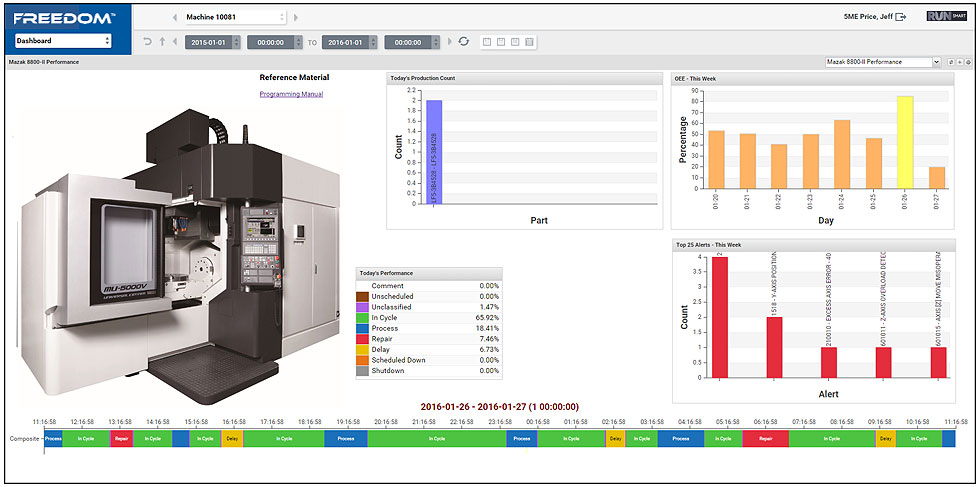Open dashboard settings gear icon
The width and height of the screenshot is (980, 487).
[969, 62]
